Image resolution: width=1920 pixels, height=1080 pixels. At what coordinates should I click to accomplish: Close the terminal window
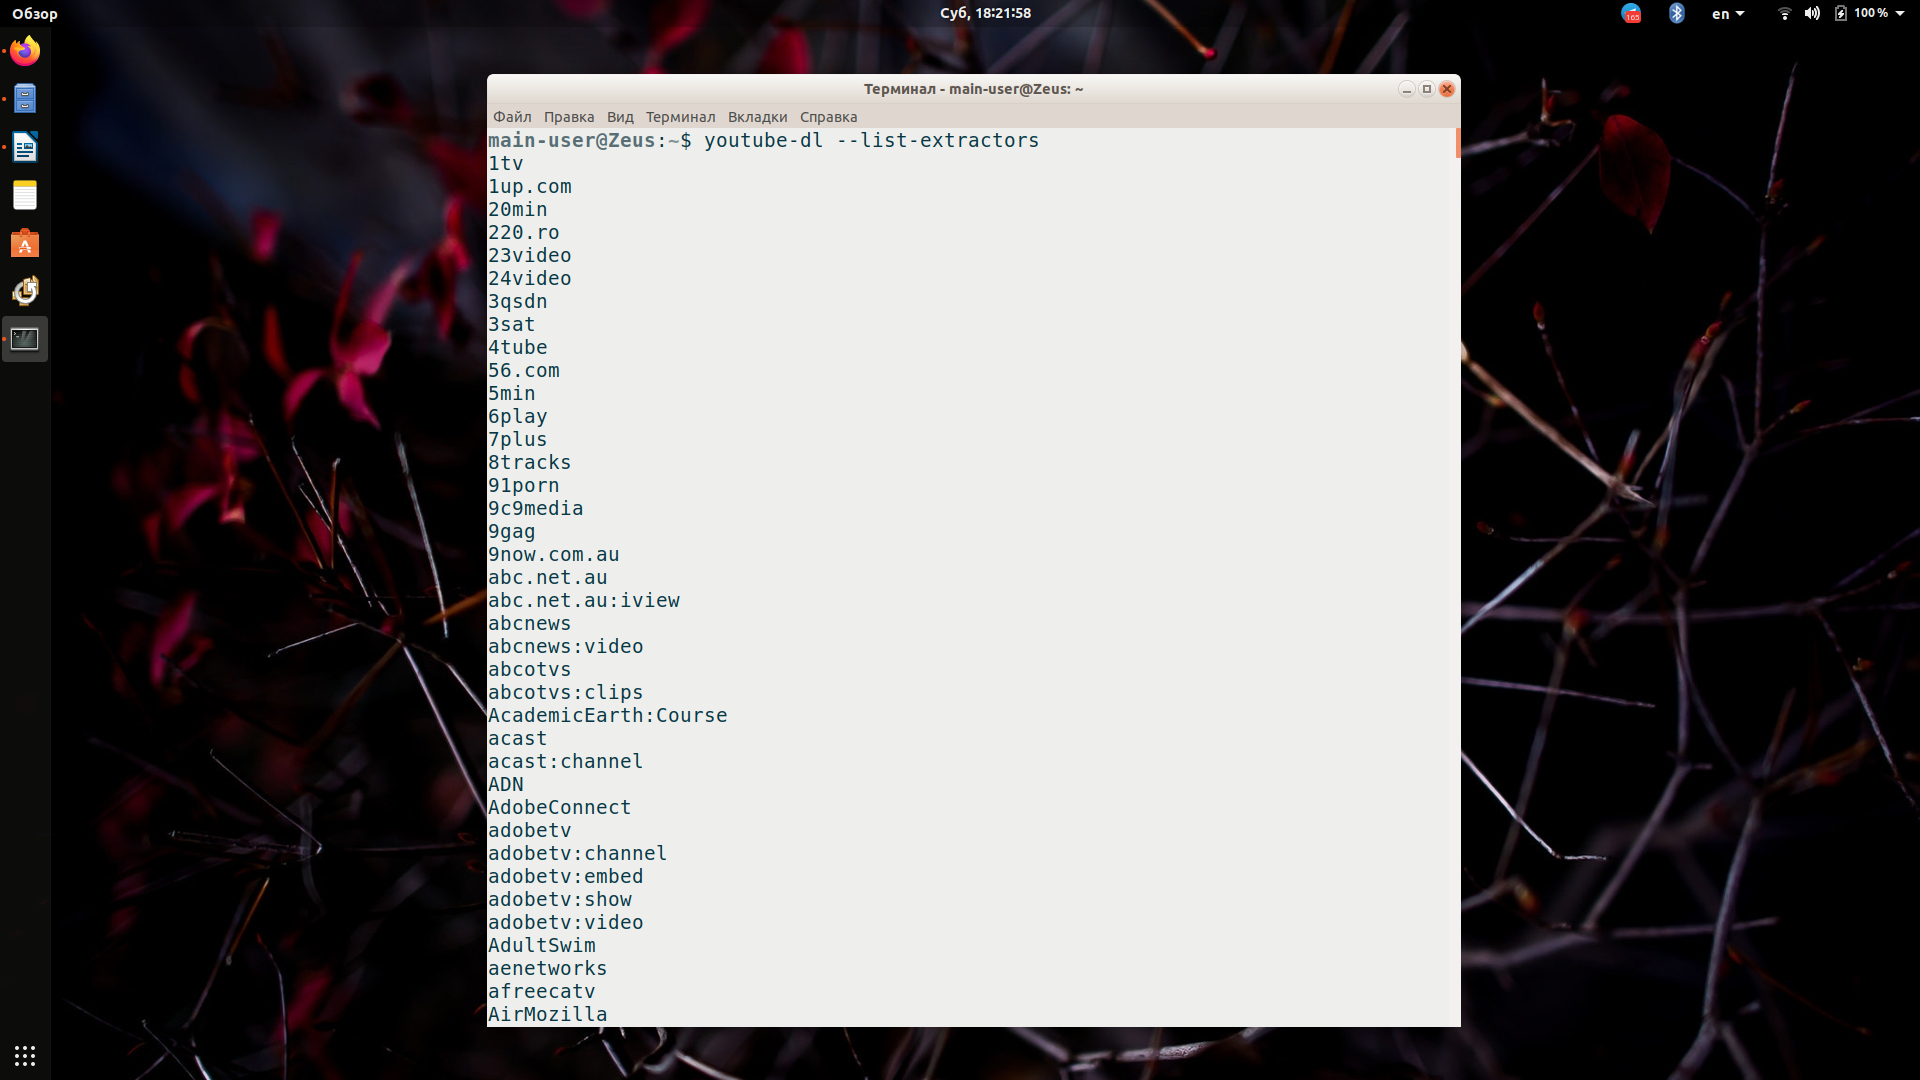(1447, 89)
